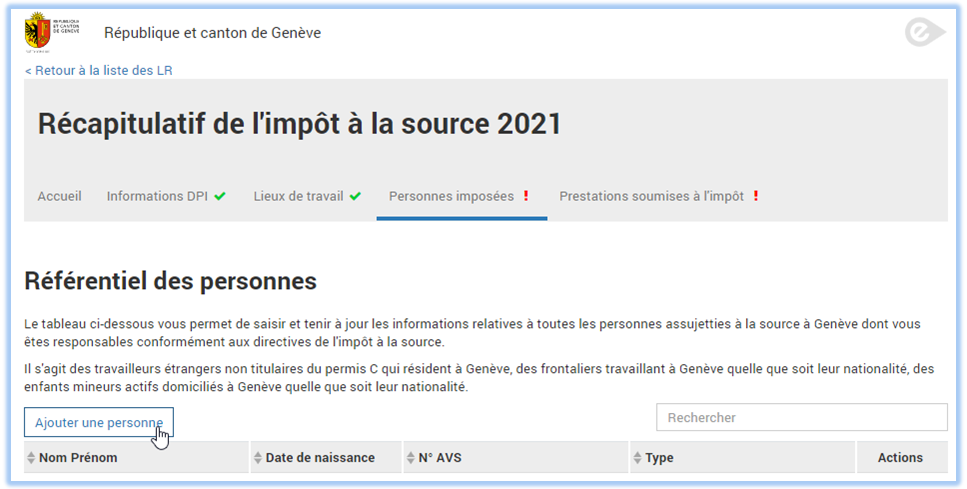The width and height of the screenshot is (967, 489).
Task: Sort the table by Nom Prénom arrows
Action: coord(31,458)
